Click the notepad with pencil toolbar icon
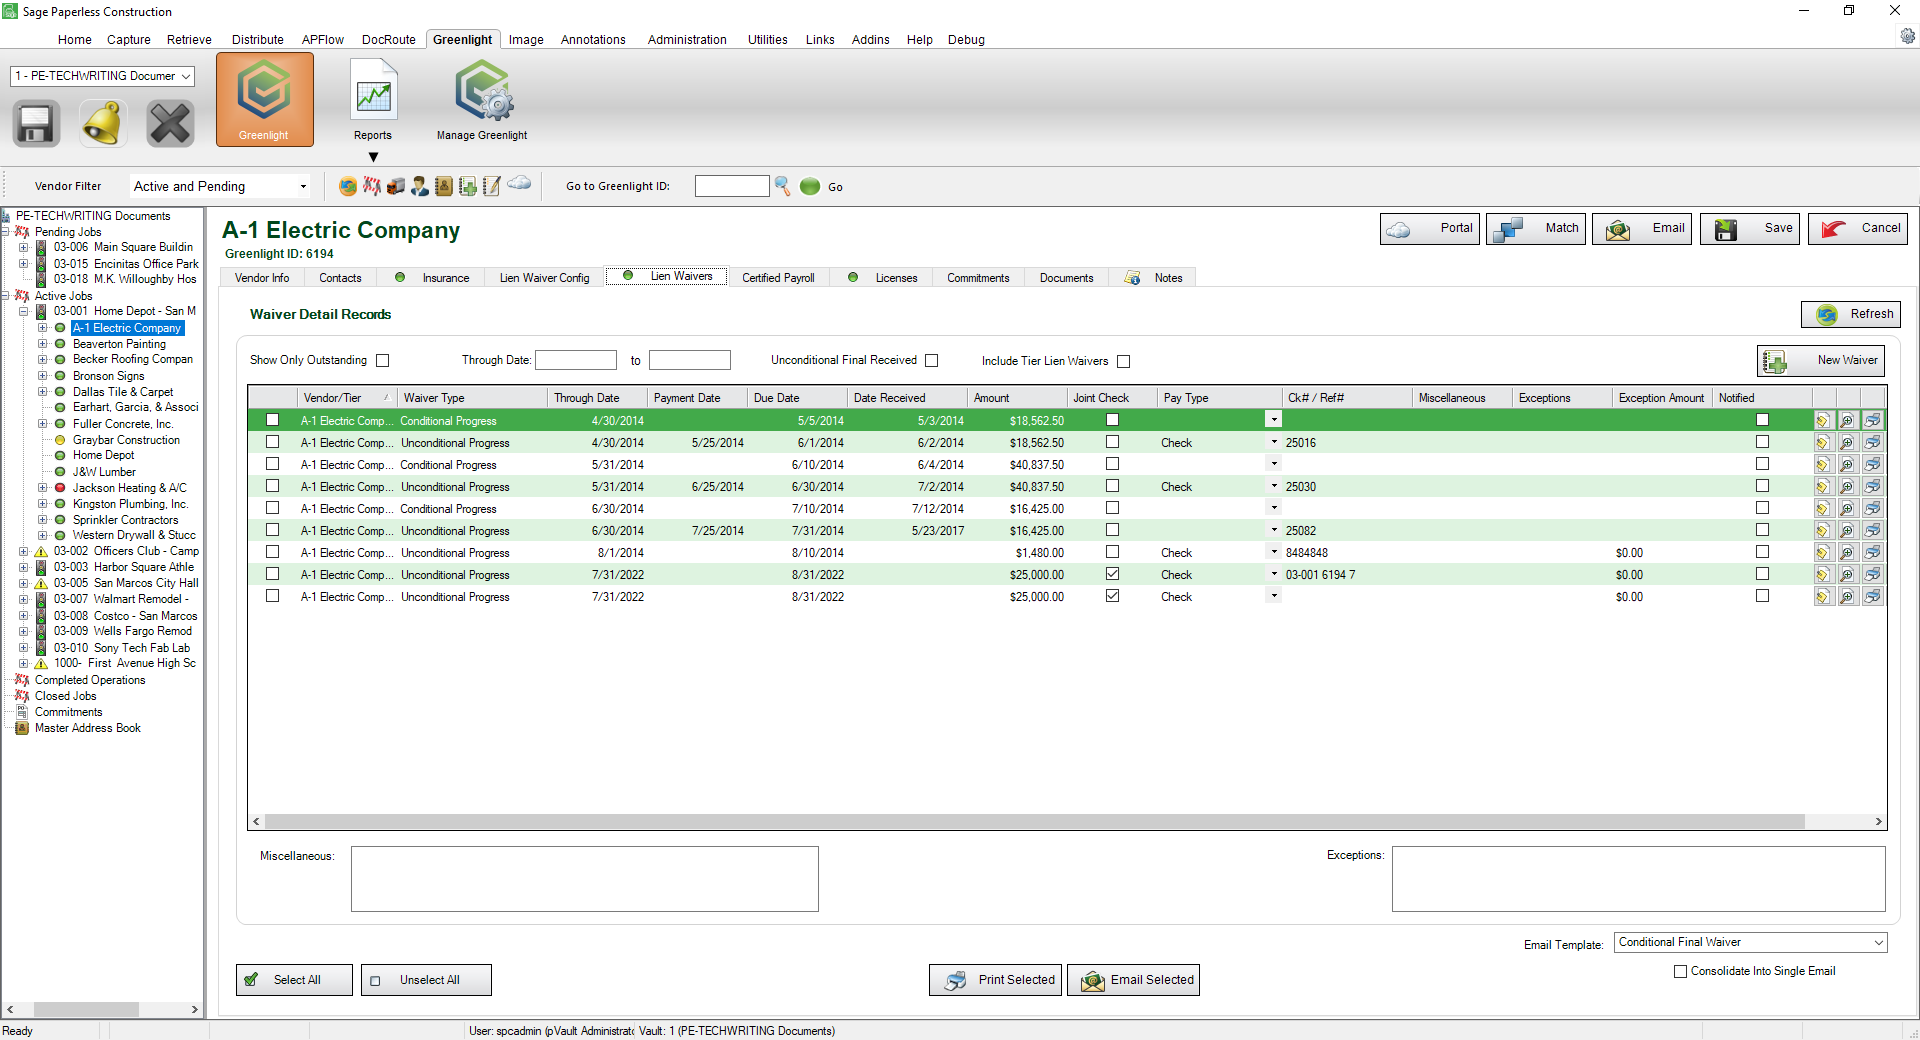 click(x=492, y=186)
